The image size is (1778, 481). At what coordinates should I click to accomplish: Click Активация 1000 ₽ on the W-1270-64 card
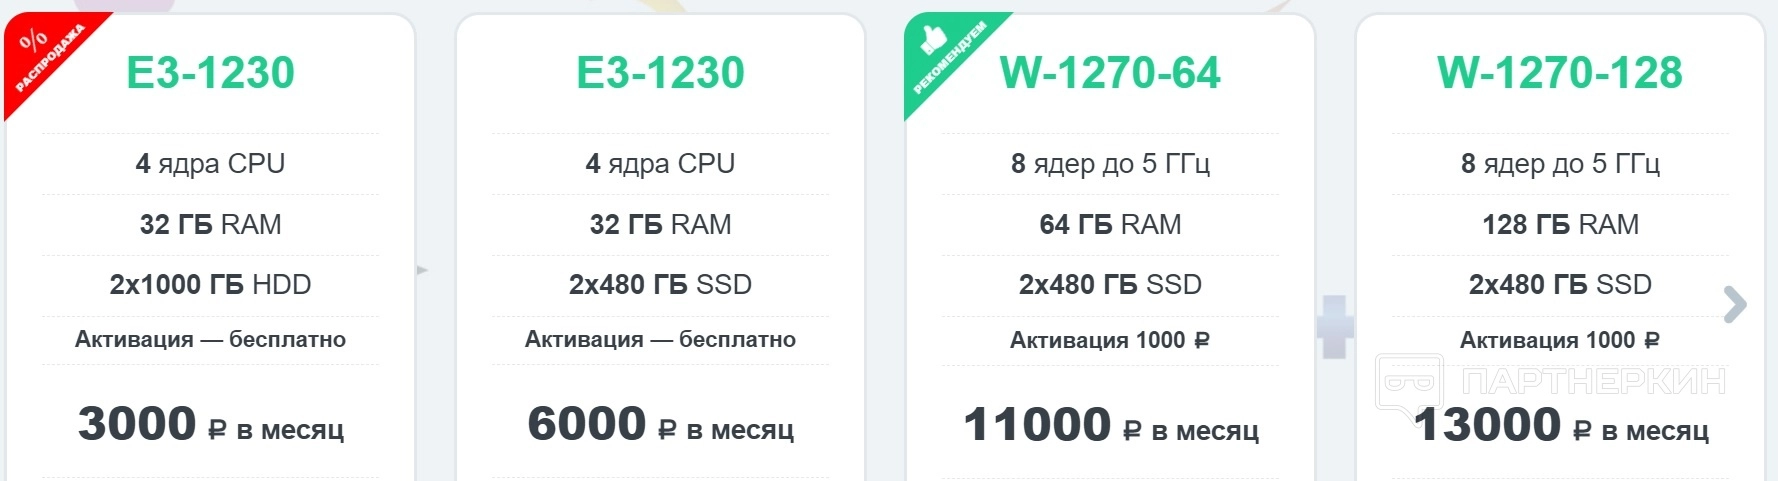pos(1110,340)
